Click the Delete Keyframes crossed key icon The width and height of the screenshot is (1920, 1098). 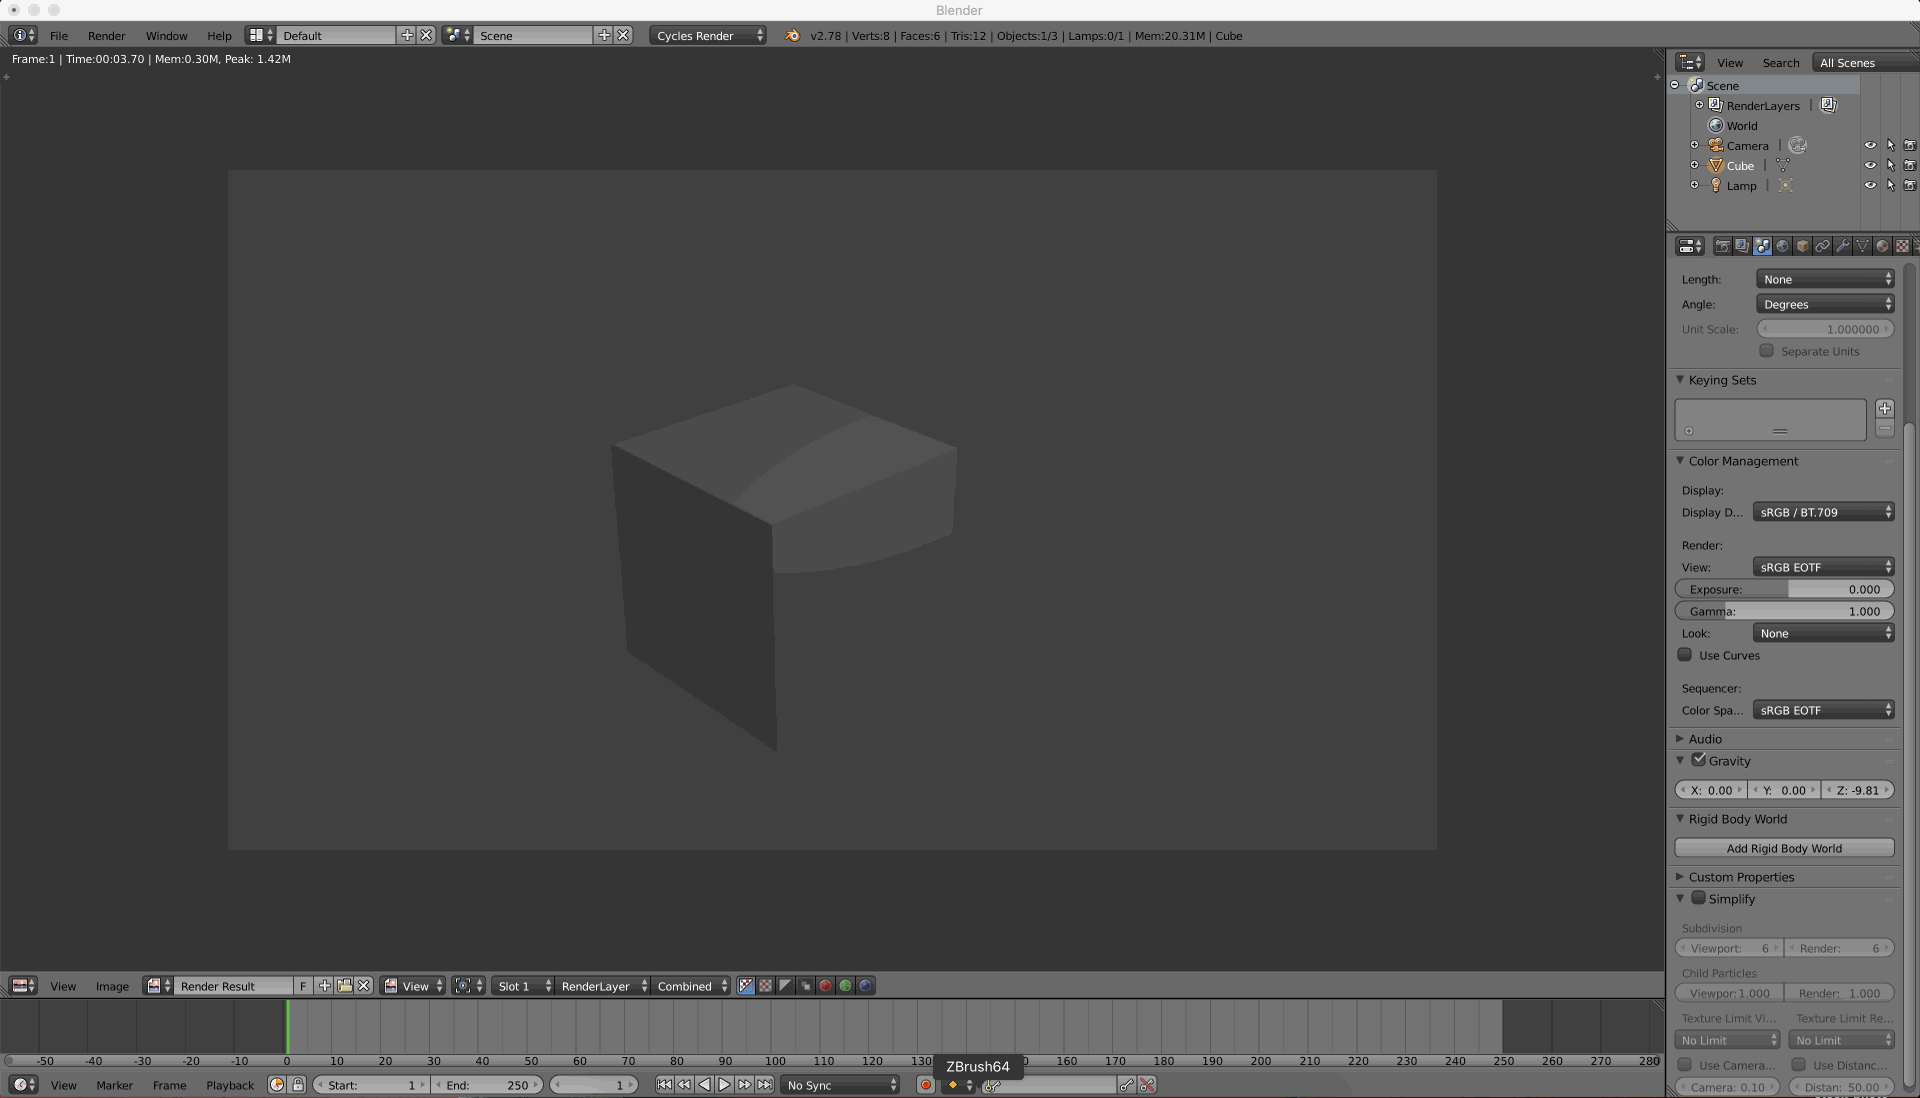coord(1147,1085)
